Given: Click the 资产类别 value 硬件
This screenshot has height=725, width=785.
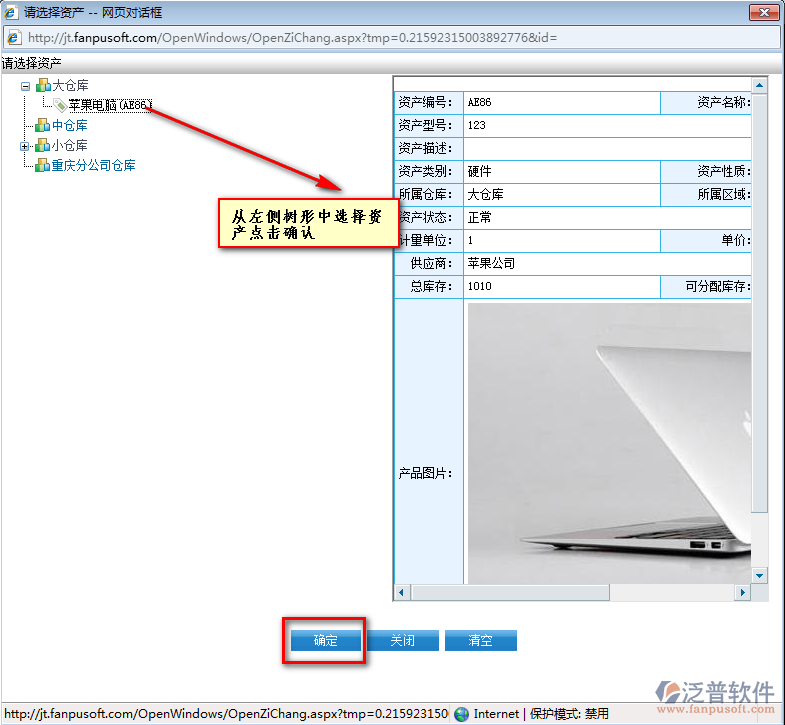Looking at the screenshot, I should click(479, 172).
